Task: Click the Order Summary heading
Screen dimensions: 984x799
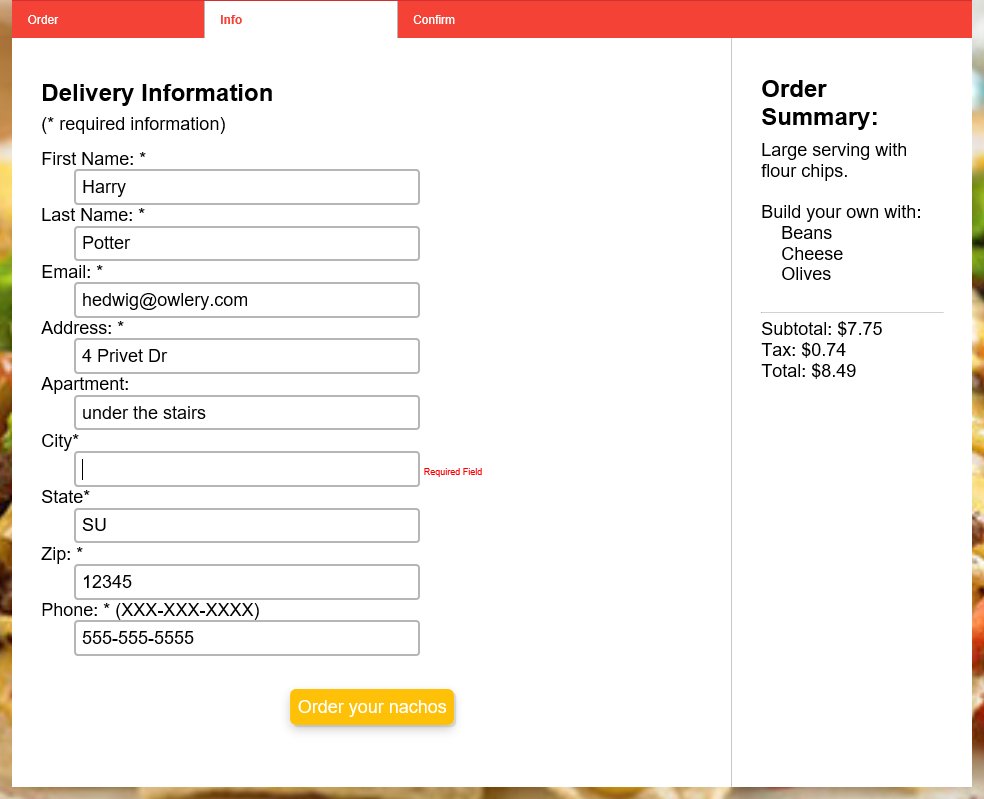Action: (819, 103)
